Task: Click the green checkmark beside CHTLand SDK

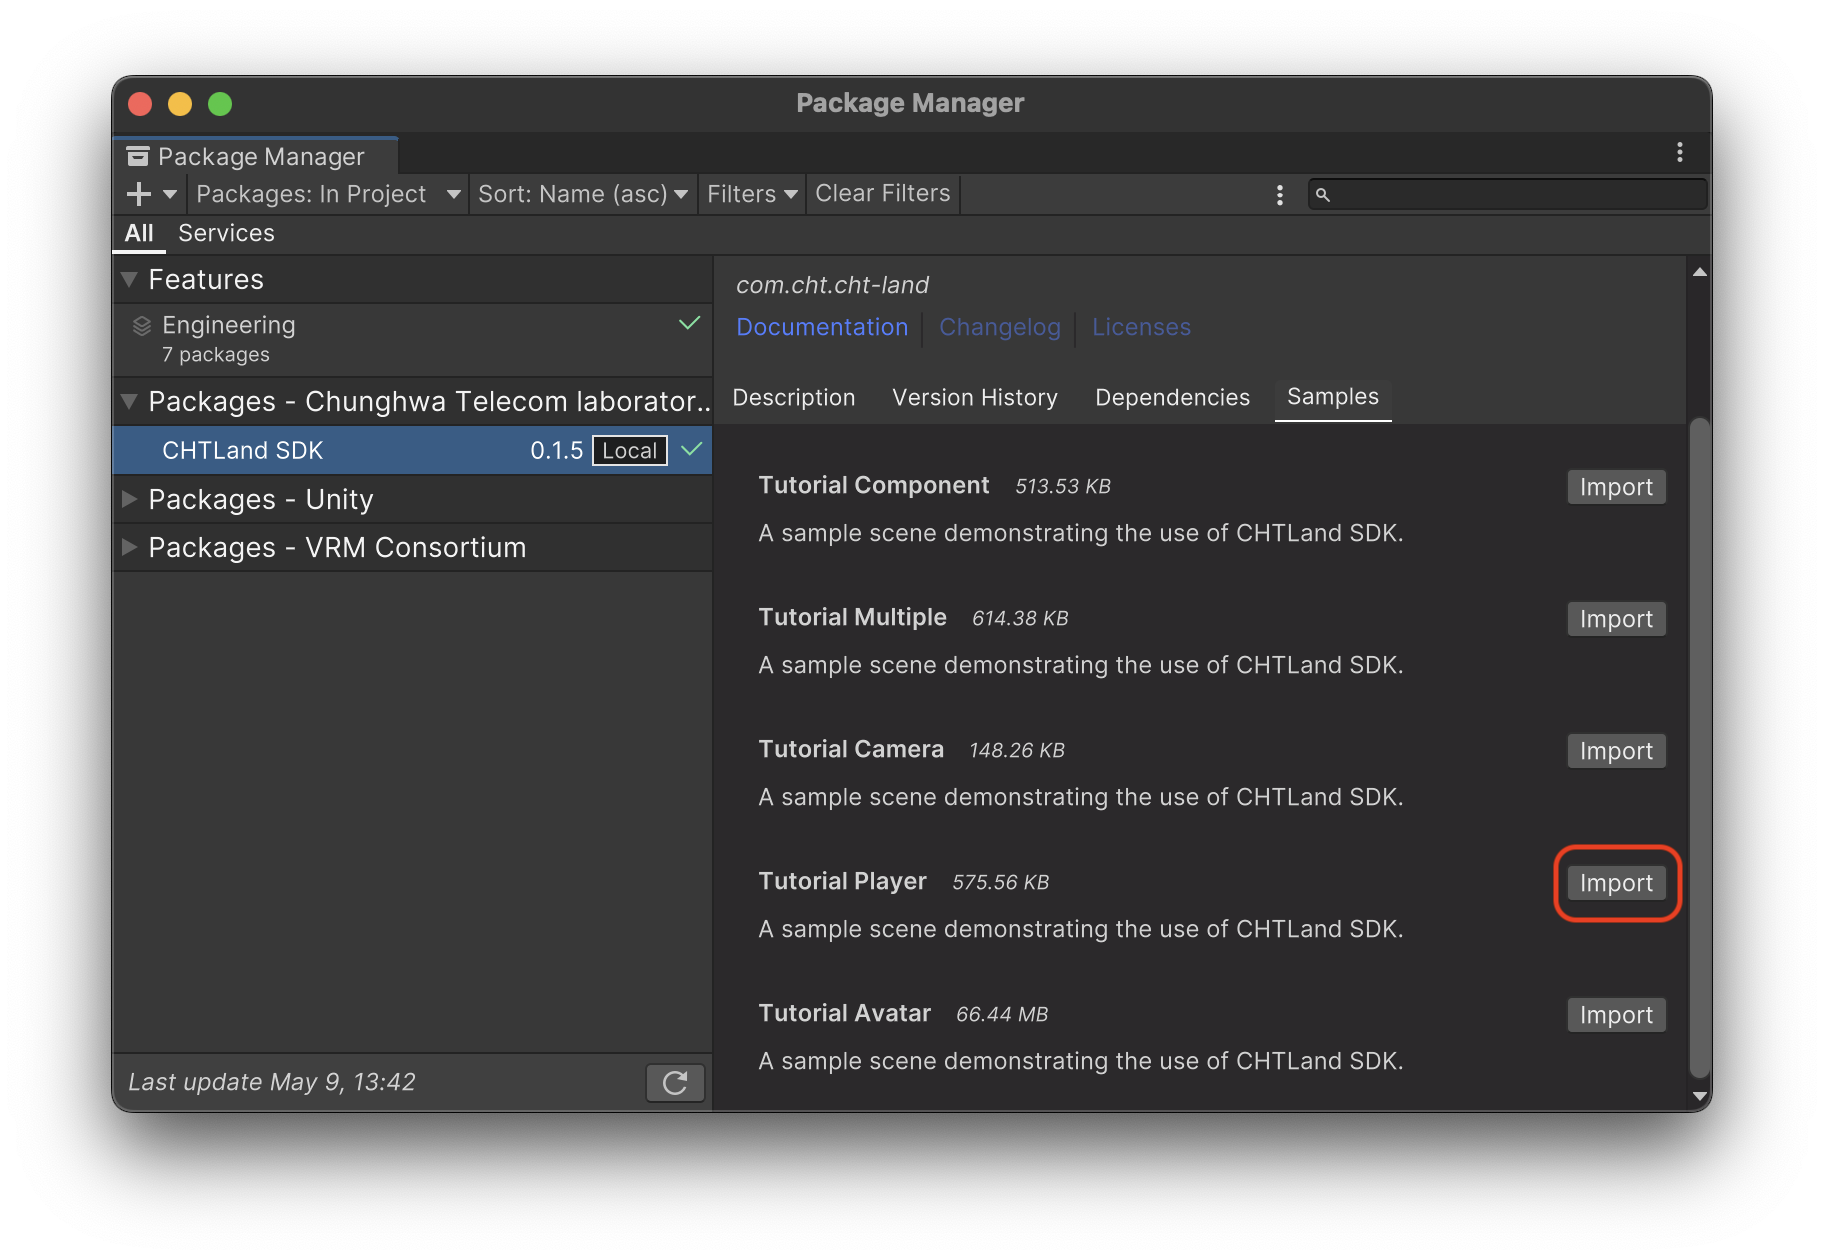Action: click(690, 450)
